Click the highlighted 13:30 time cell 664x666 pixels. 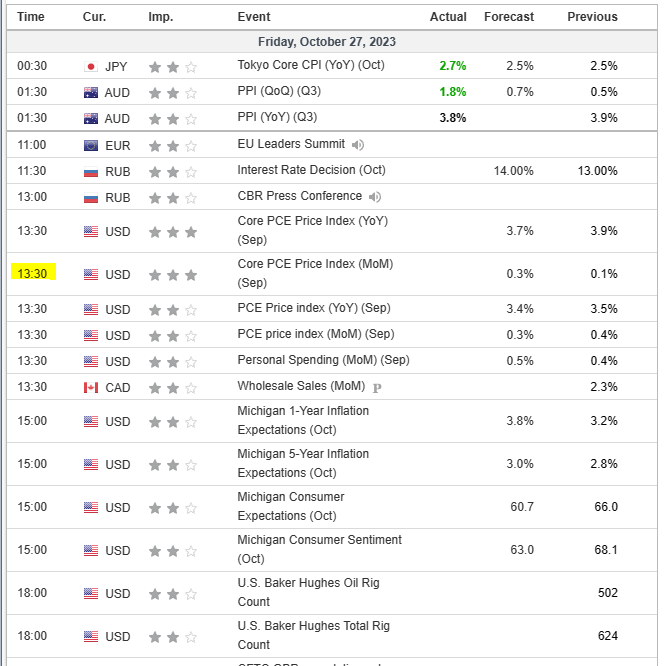(32, 273)
